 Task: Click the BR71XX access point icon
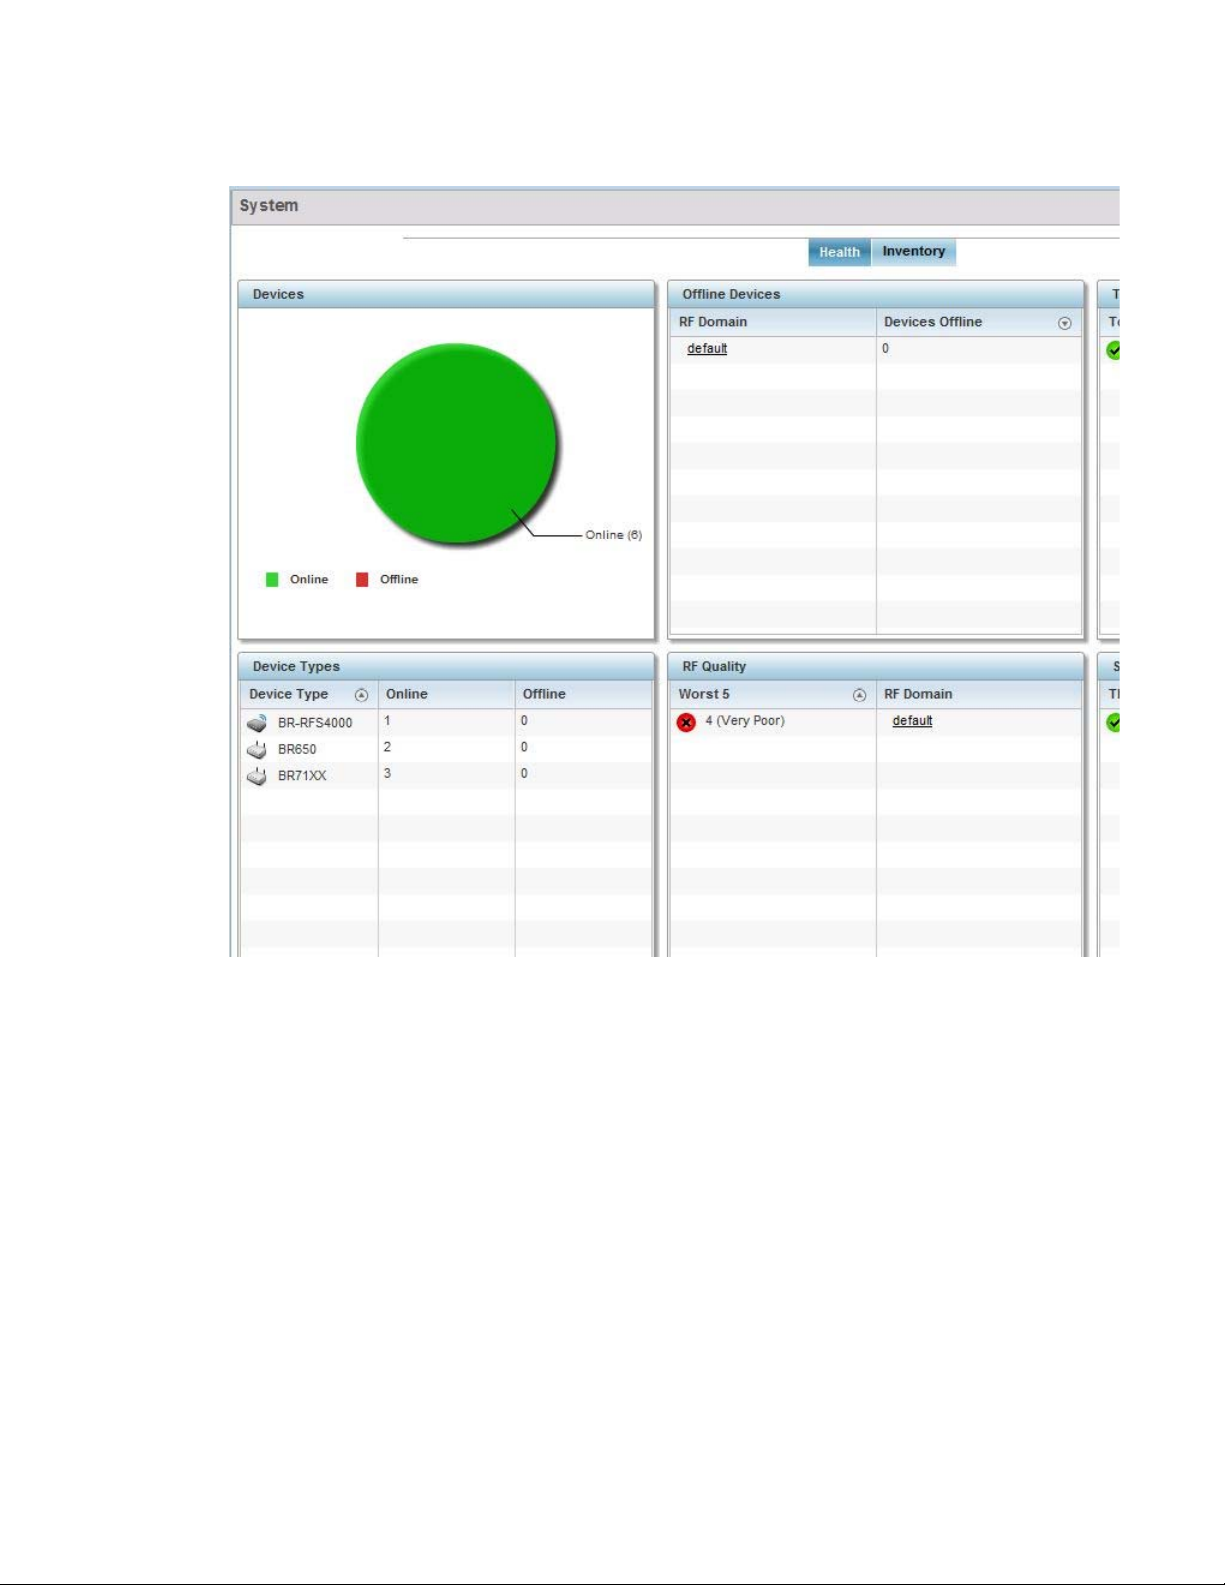(x=257, y=776)
